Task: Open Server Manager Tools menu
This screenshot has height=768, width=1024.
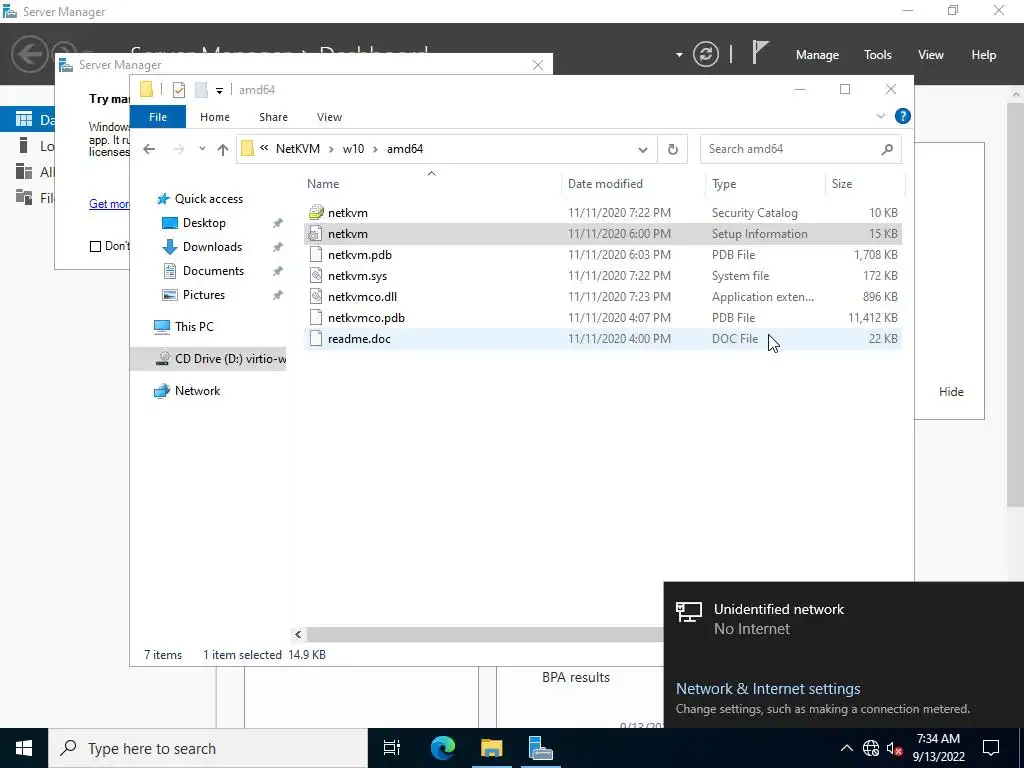Action: point(878,55)
